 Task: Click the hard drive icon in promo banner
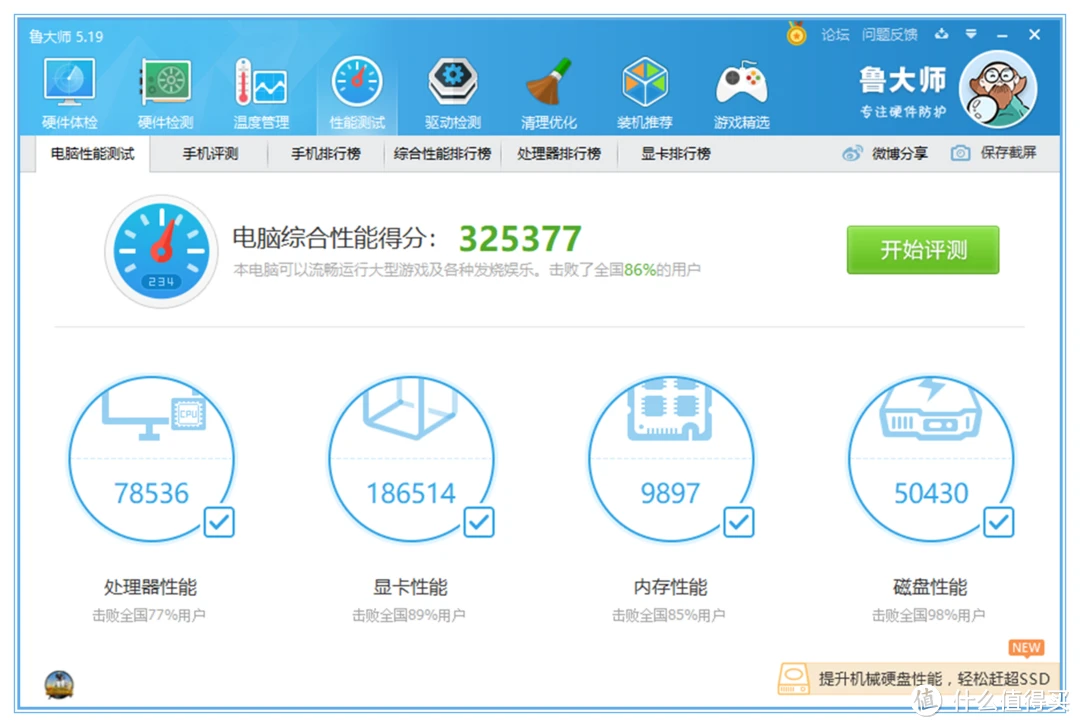click(x=793, y=679)
